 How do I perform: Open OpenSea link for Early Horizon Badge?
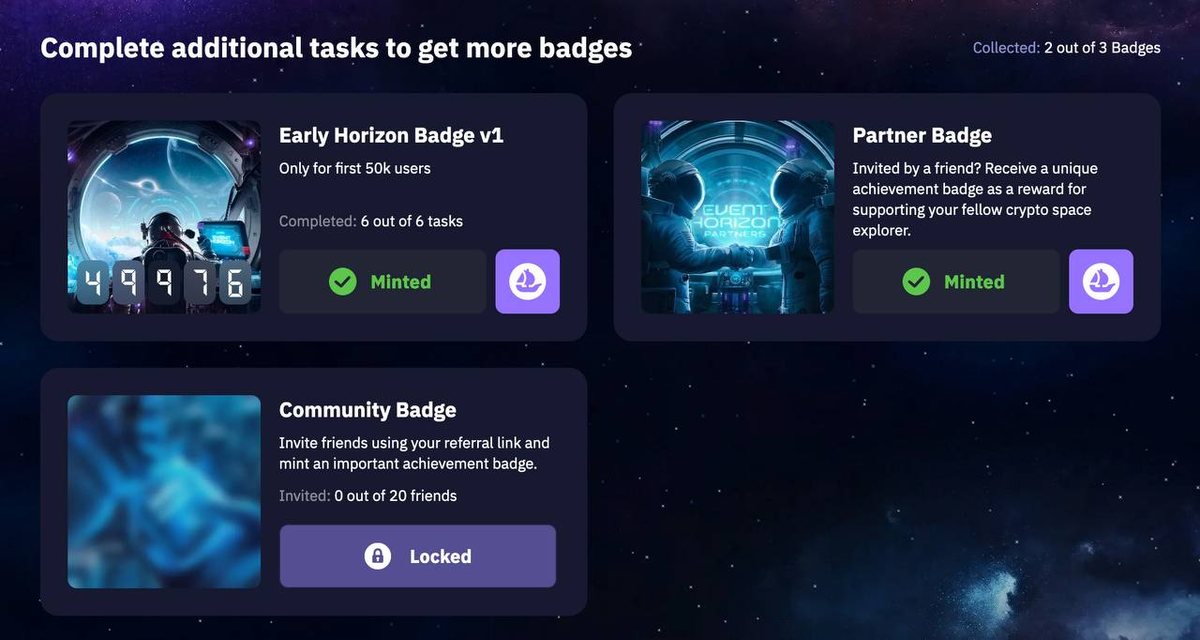pyautogui.click(x=528, y=282)
